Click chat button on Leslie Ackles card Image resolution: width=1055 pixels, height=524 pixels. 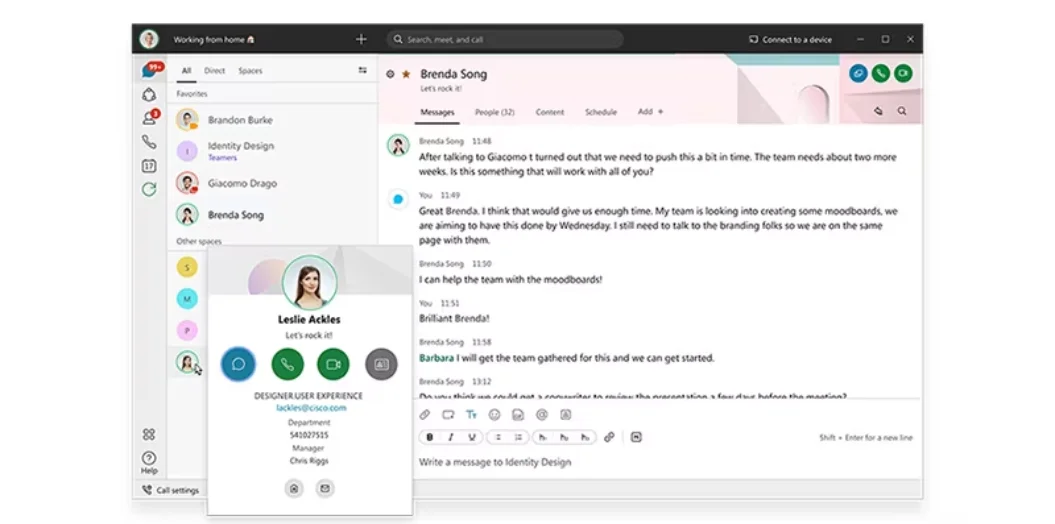pyautogui.click(x=238, y=364)
